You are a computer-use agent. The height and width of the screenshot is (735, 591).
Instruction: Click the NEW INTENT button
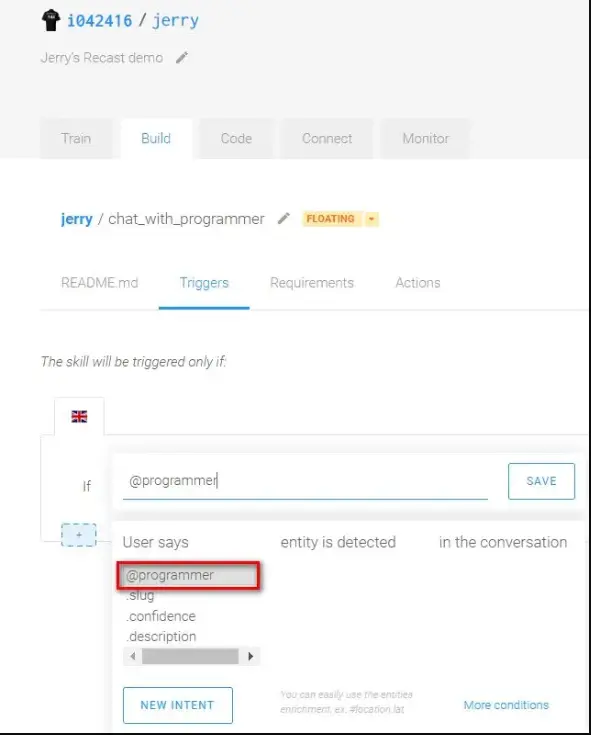(x=178, y=705)
